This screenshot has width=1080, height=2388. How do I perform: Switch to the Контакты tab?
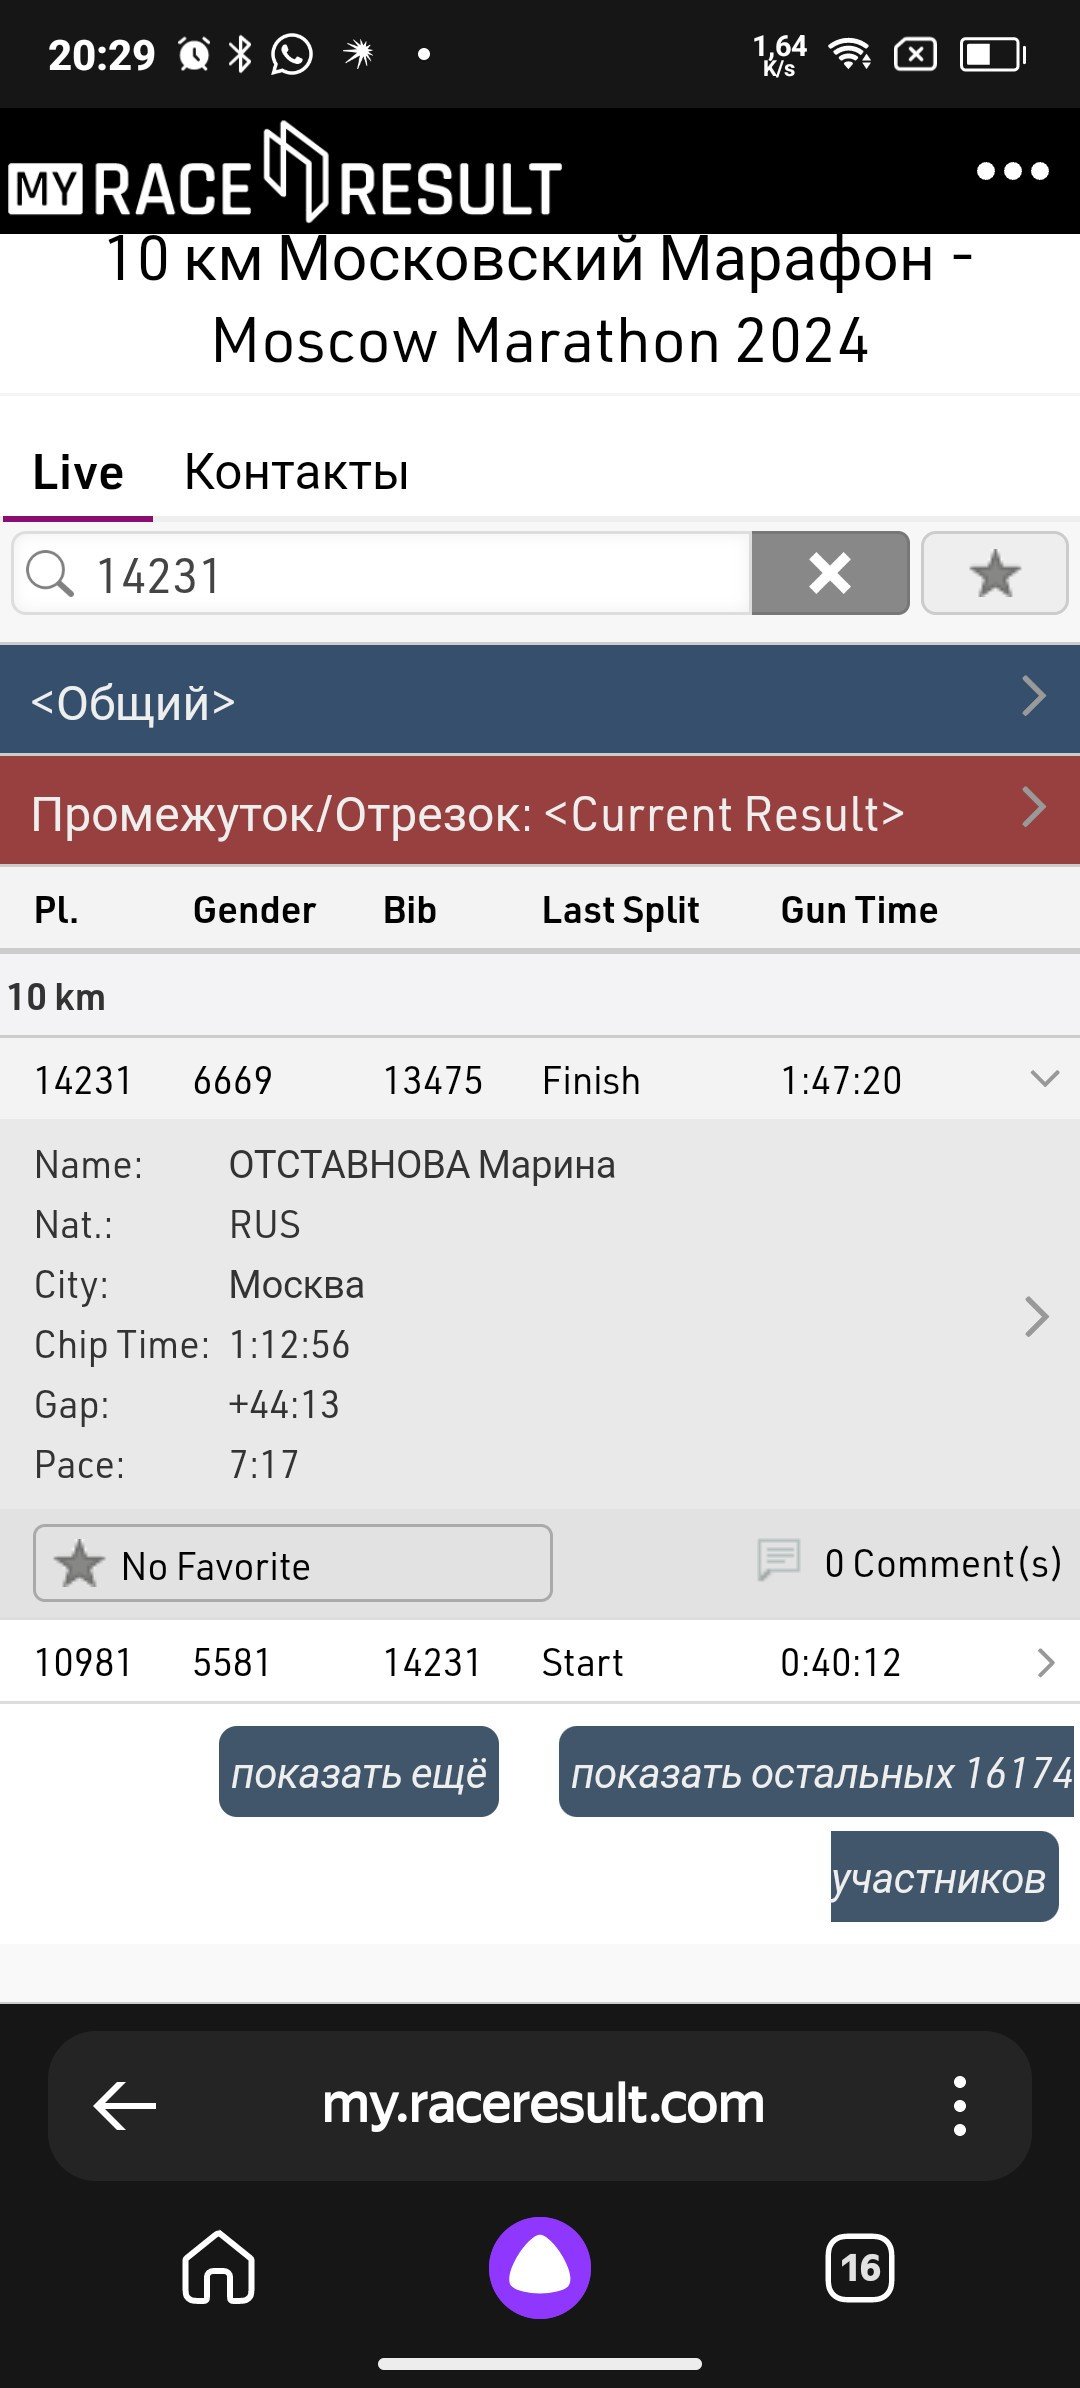pyautogui.click(x=296, y=472)
